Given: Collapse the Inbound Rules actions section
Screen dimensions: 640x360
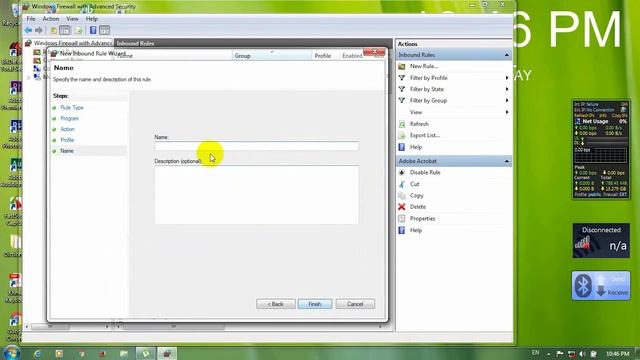Looking at the screenshot, I should 507,55.
